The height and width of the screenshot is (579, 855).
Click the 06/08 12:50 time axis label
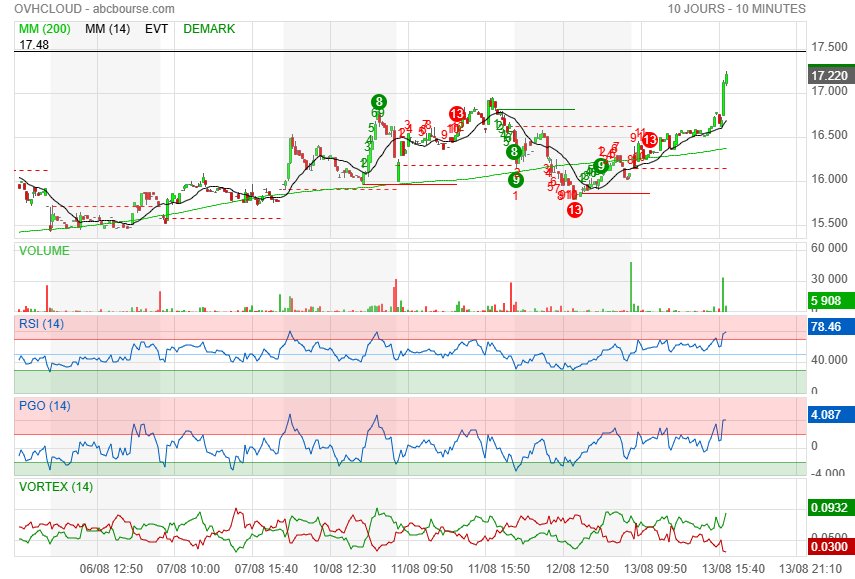(111, 569)
